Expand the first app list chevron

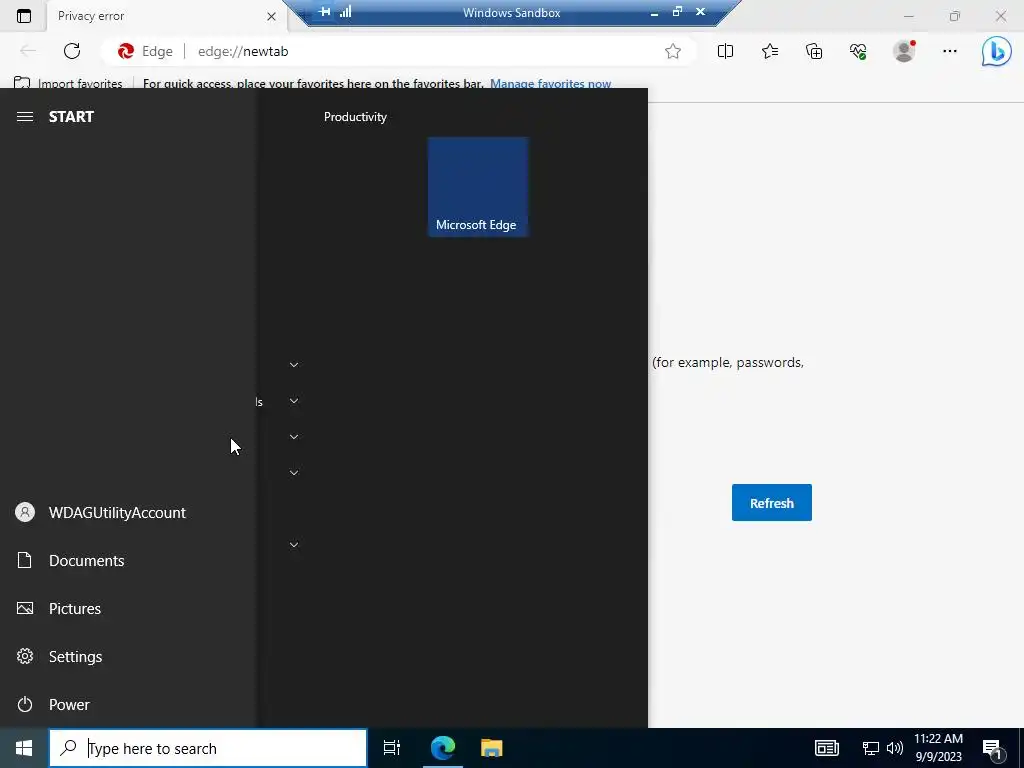click(x=294, y=364)
